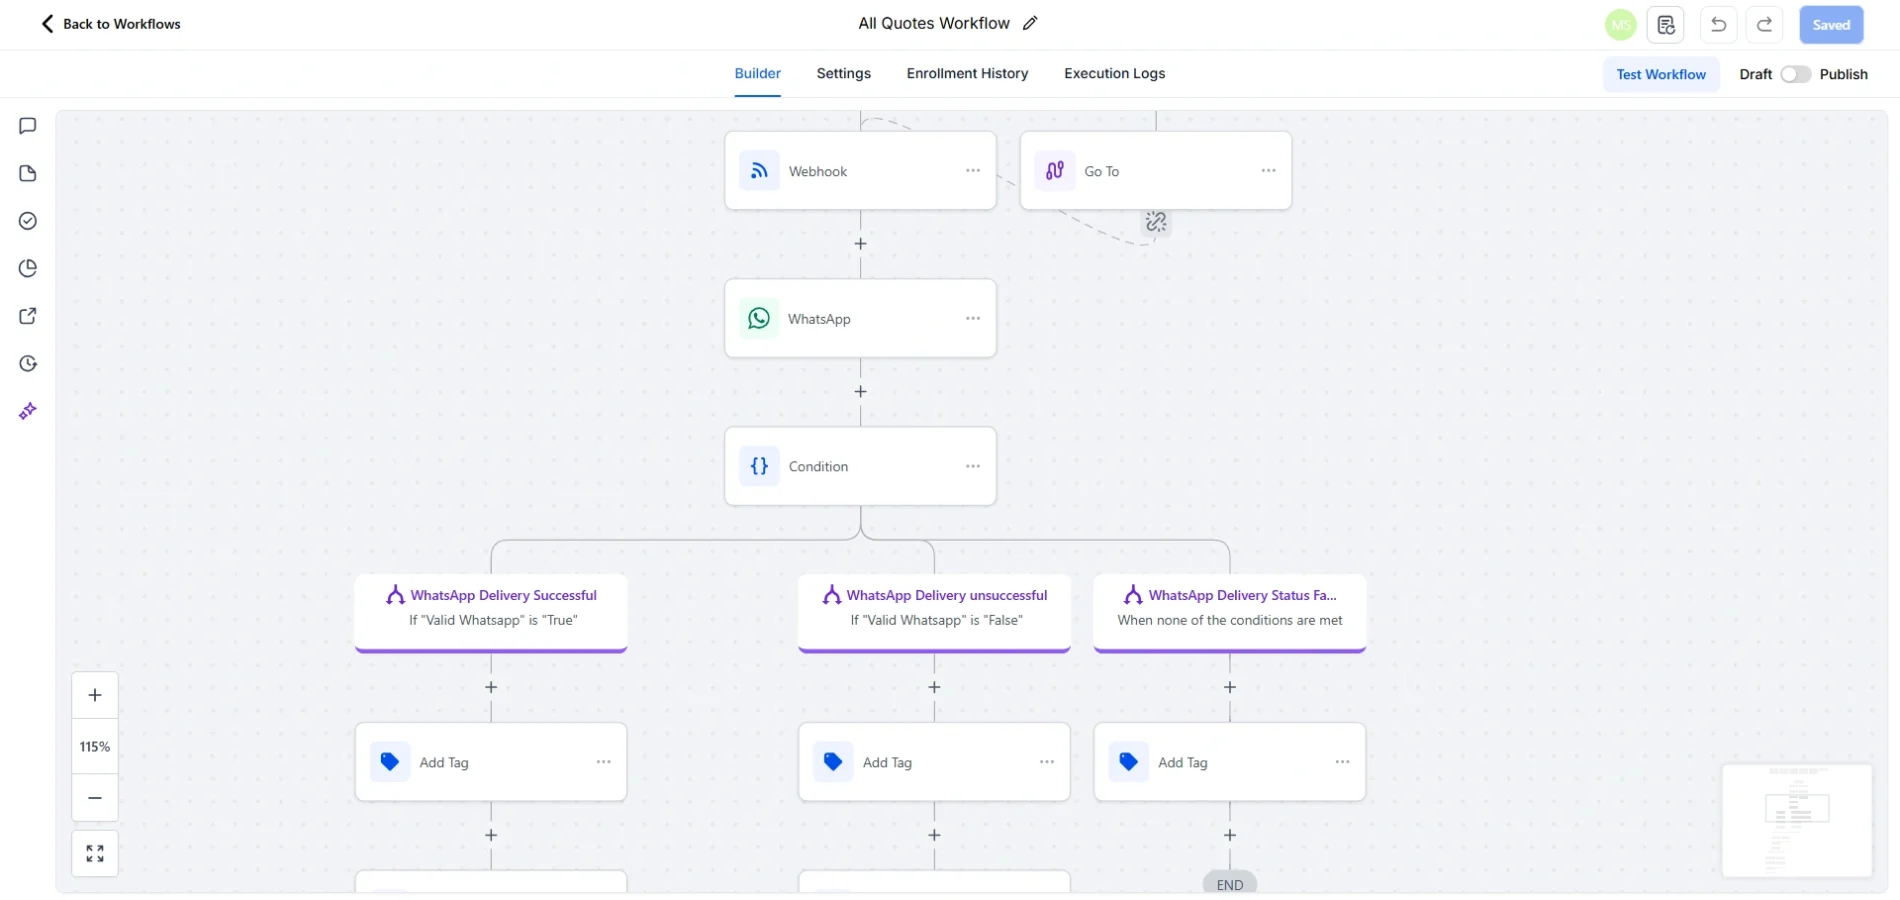Zoom in using the plus control
Image resolution: width=1900 pixels, height=900 pixels.
[x=94, y=694]
